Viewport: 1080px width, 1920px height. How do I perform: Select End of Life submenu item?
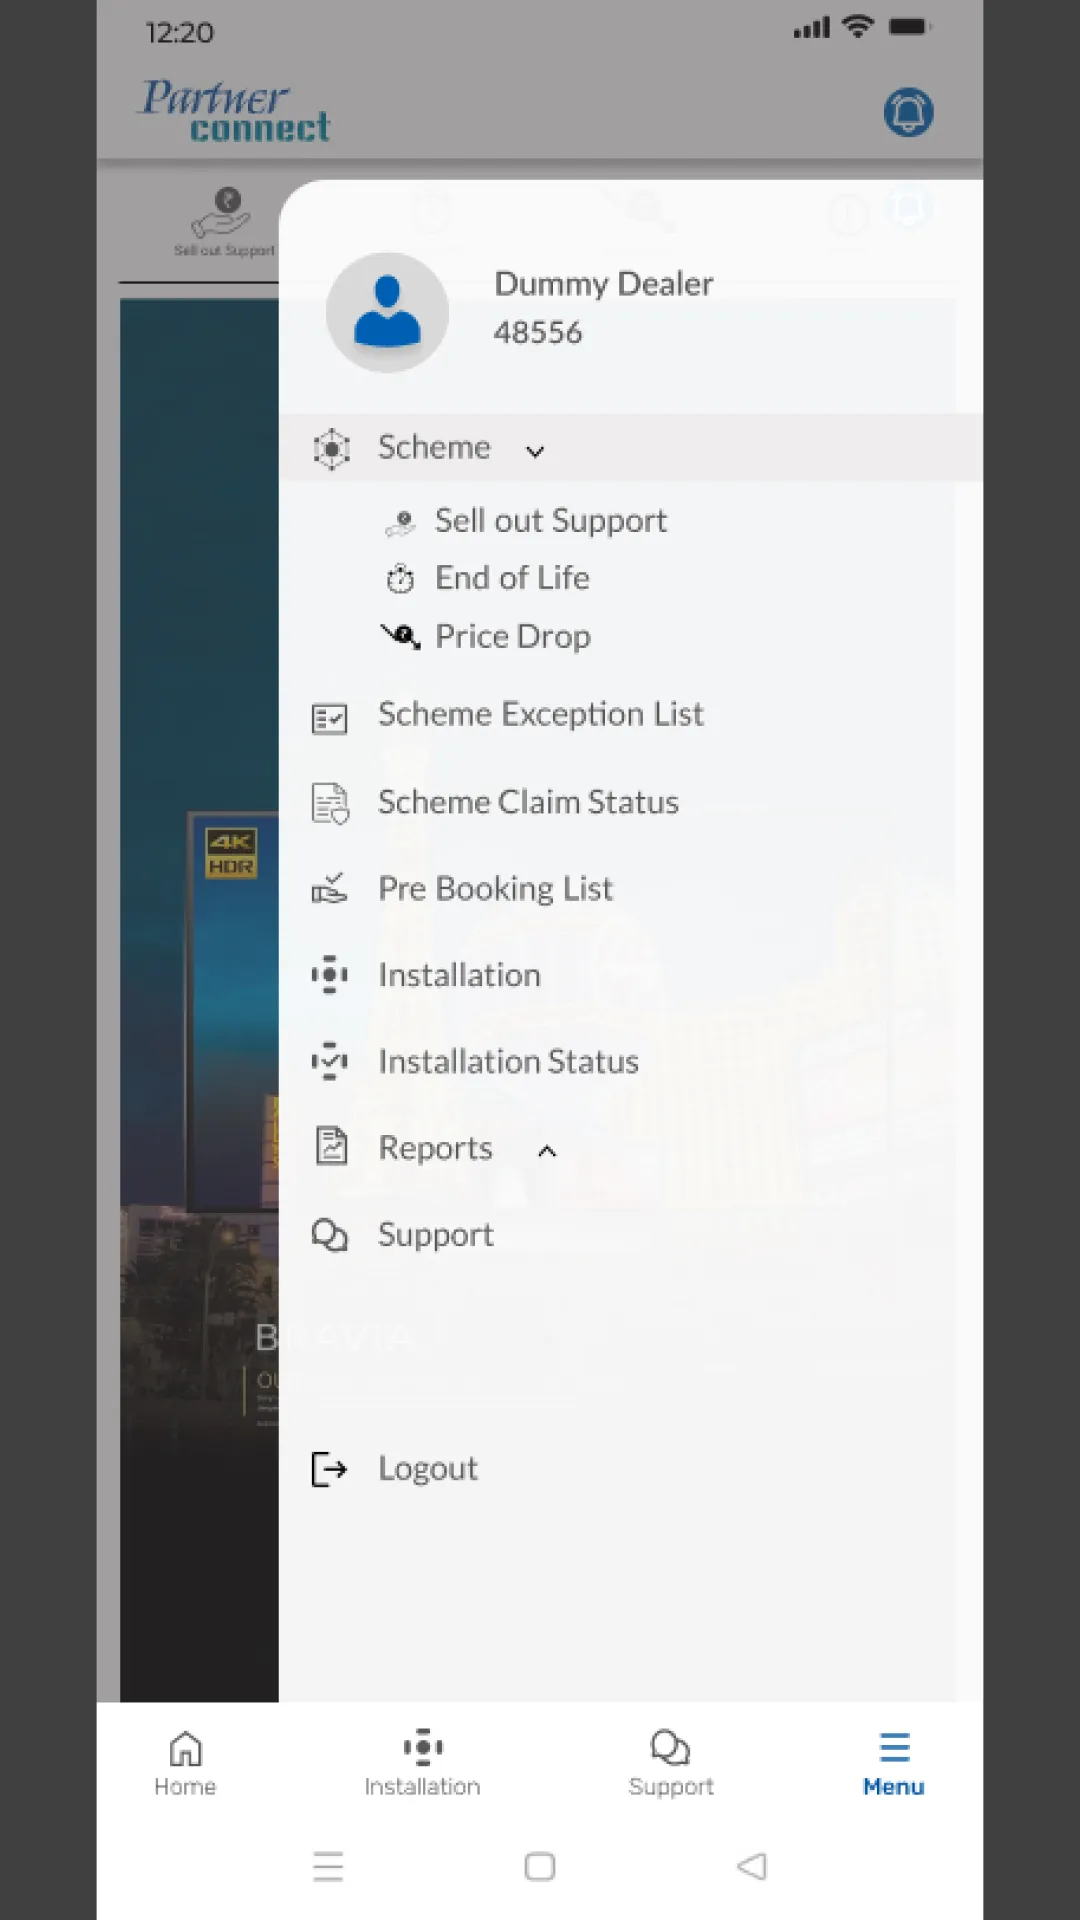(x=512, y=578)
